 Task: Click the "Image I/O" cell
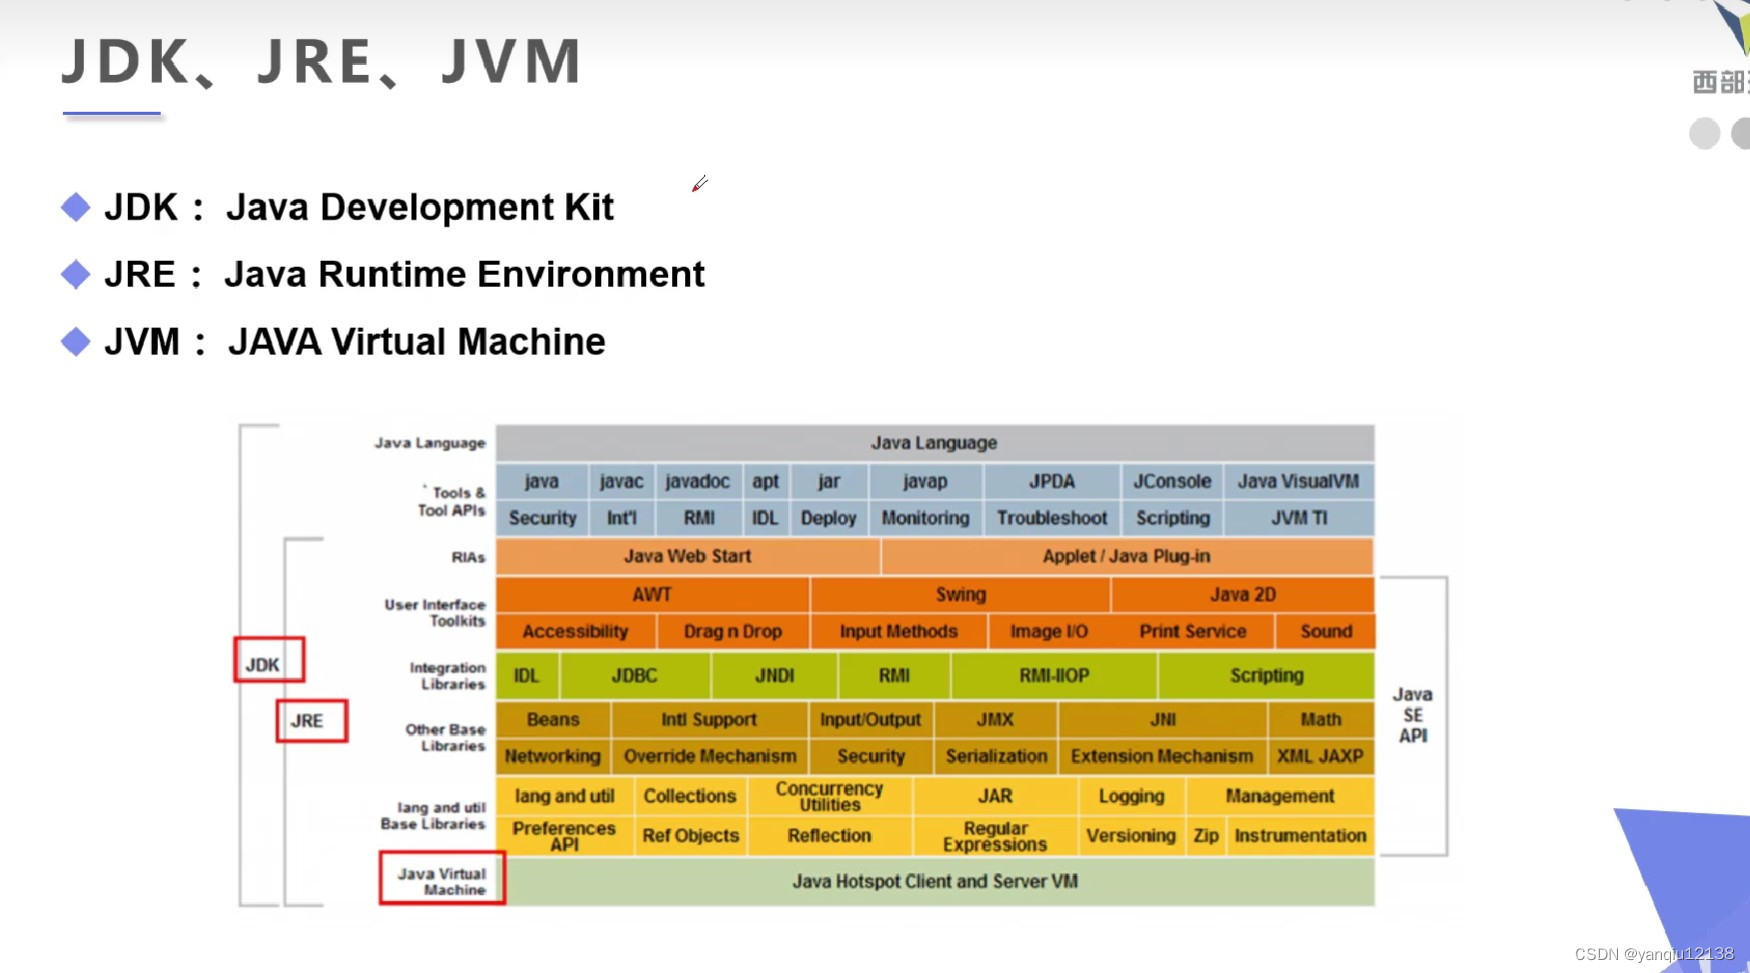coord(1049,631)
